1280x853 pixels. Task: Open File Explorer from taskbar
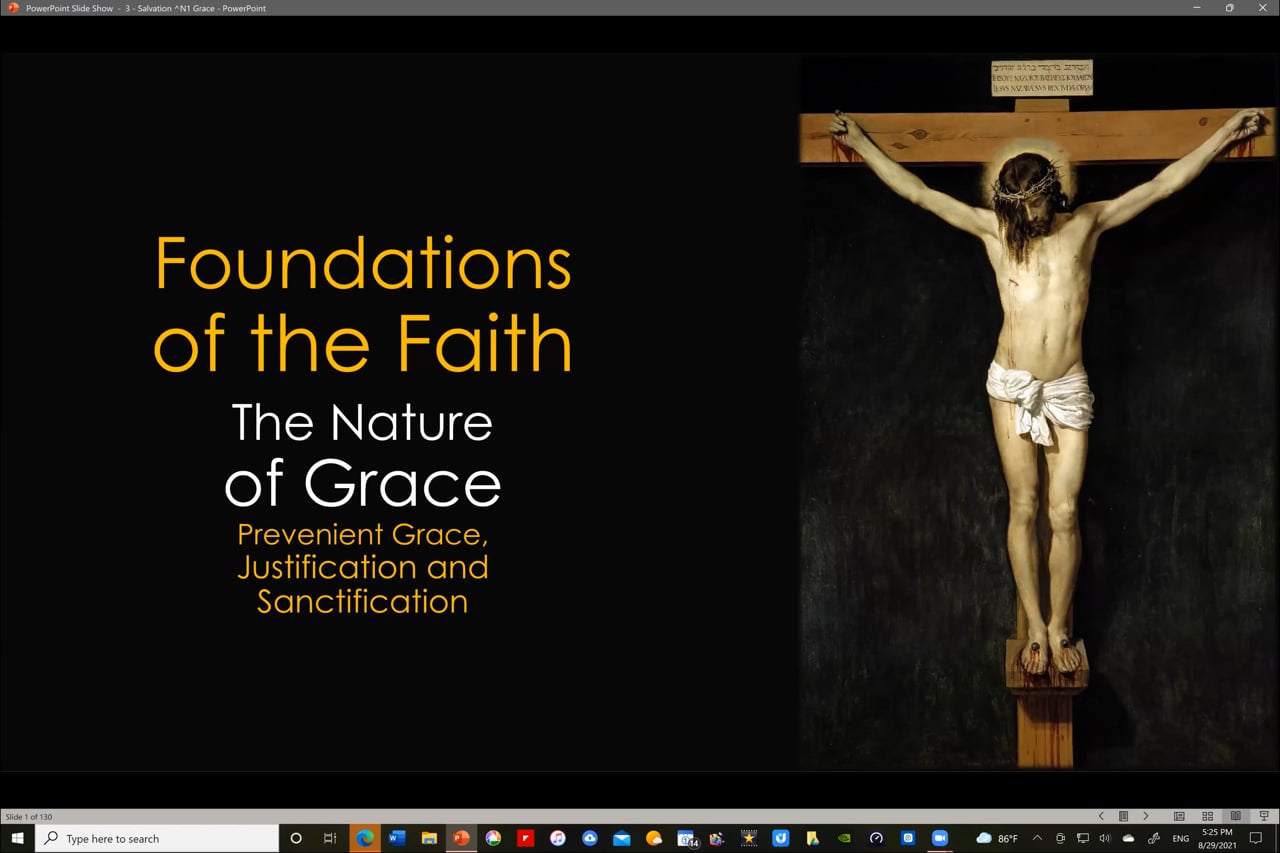[x=429, y=838]
